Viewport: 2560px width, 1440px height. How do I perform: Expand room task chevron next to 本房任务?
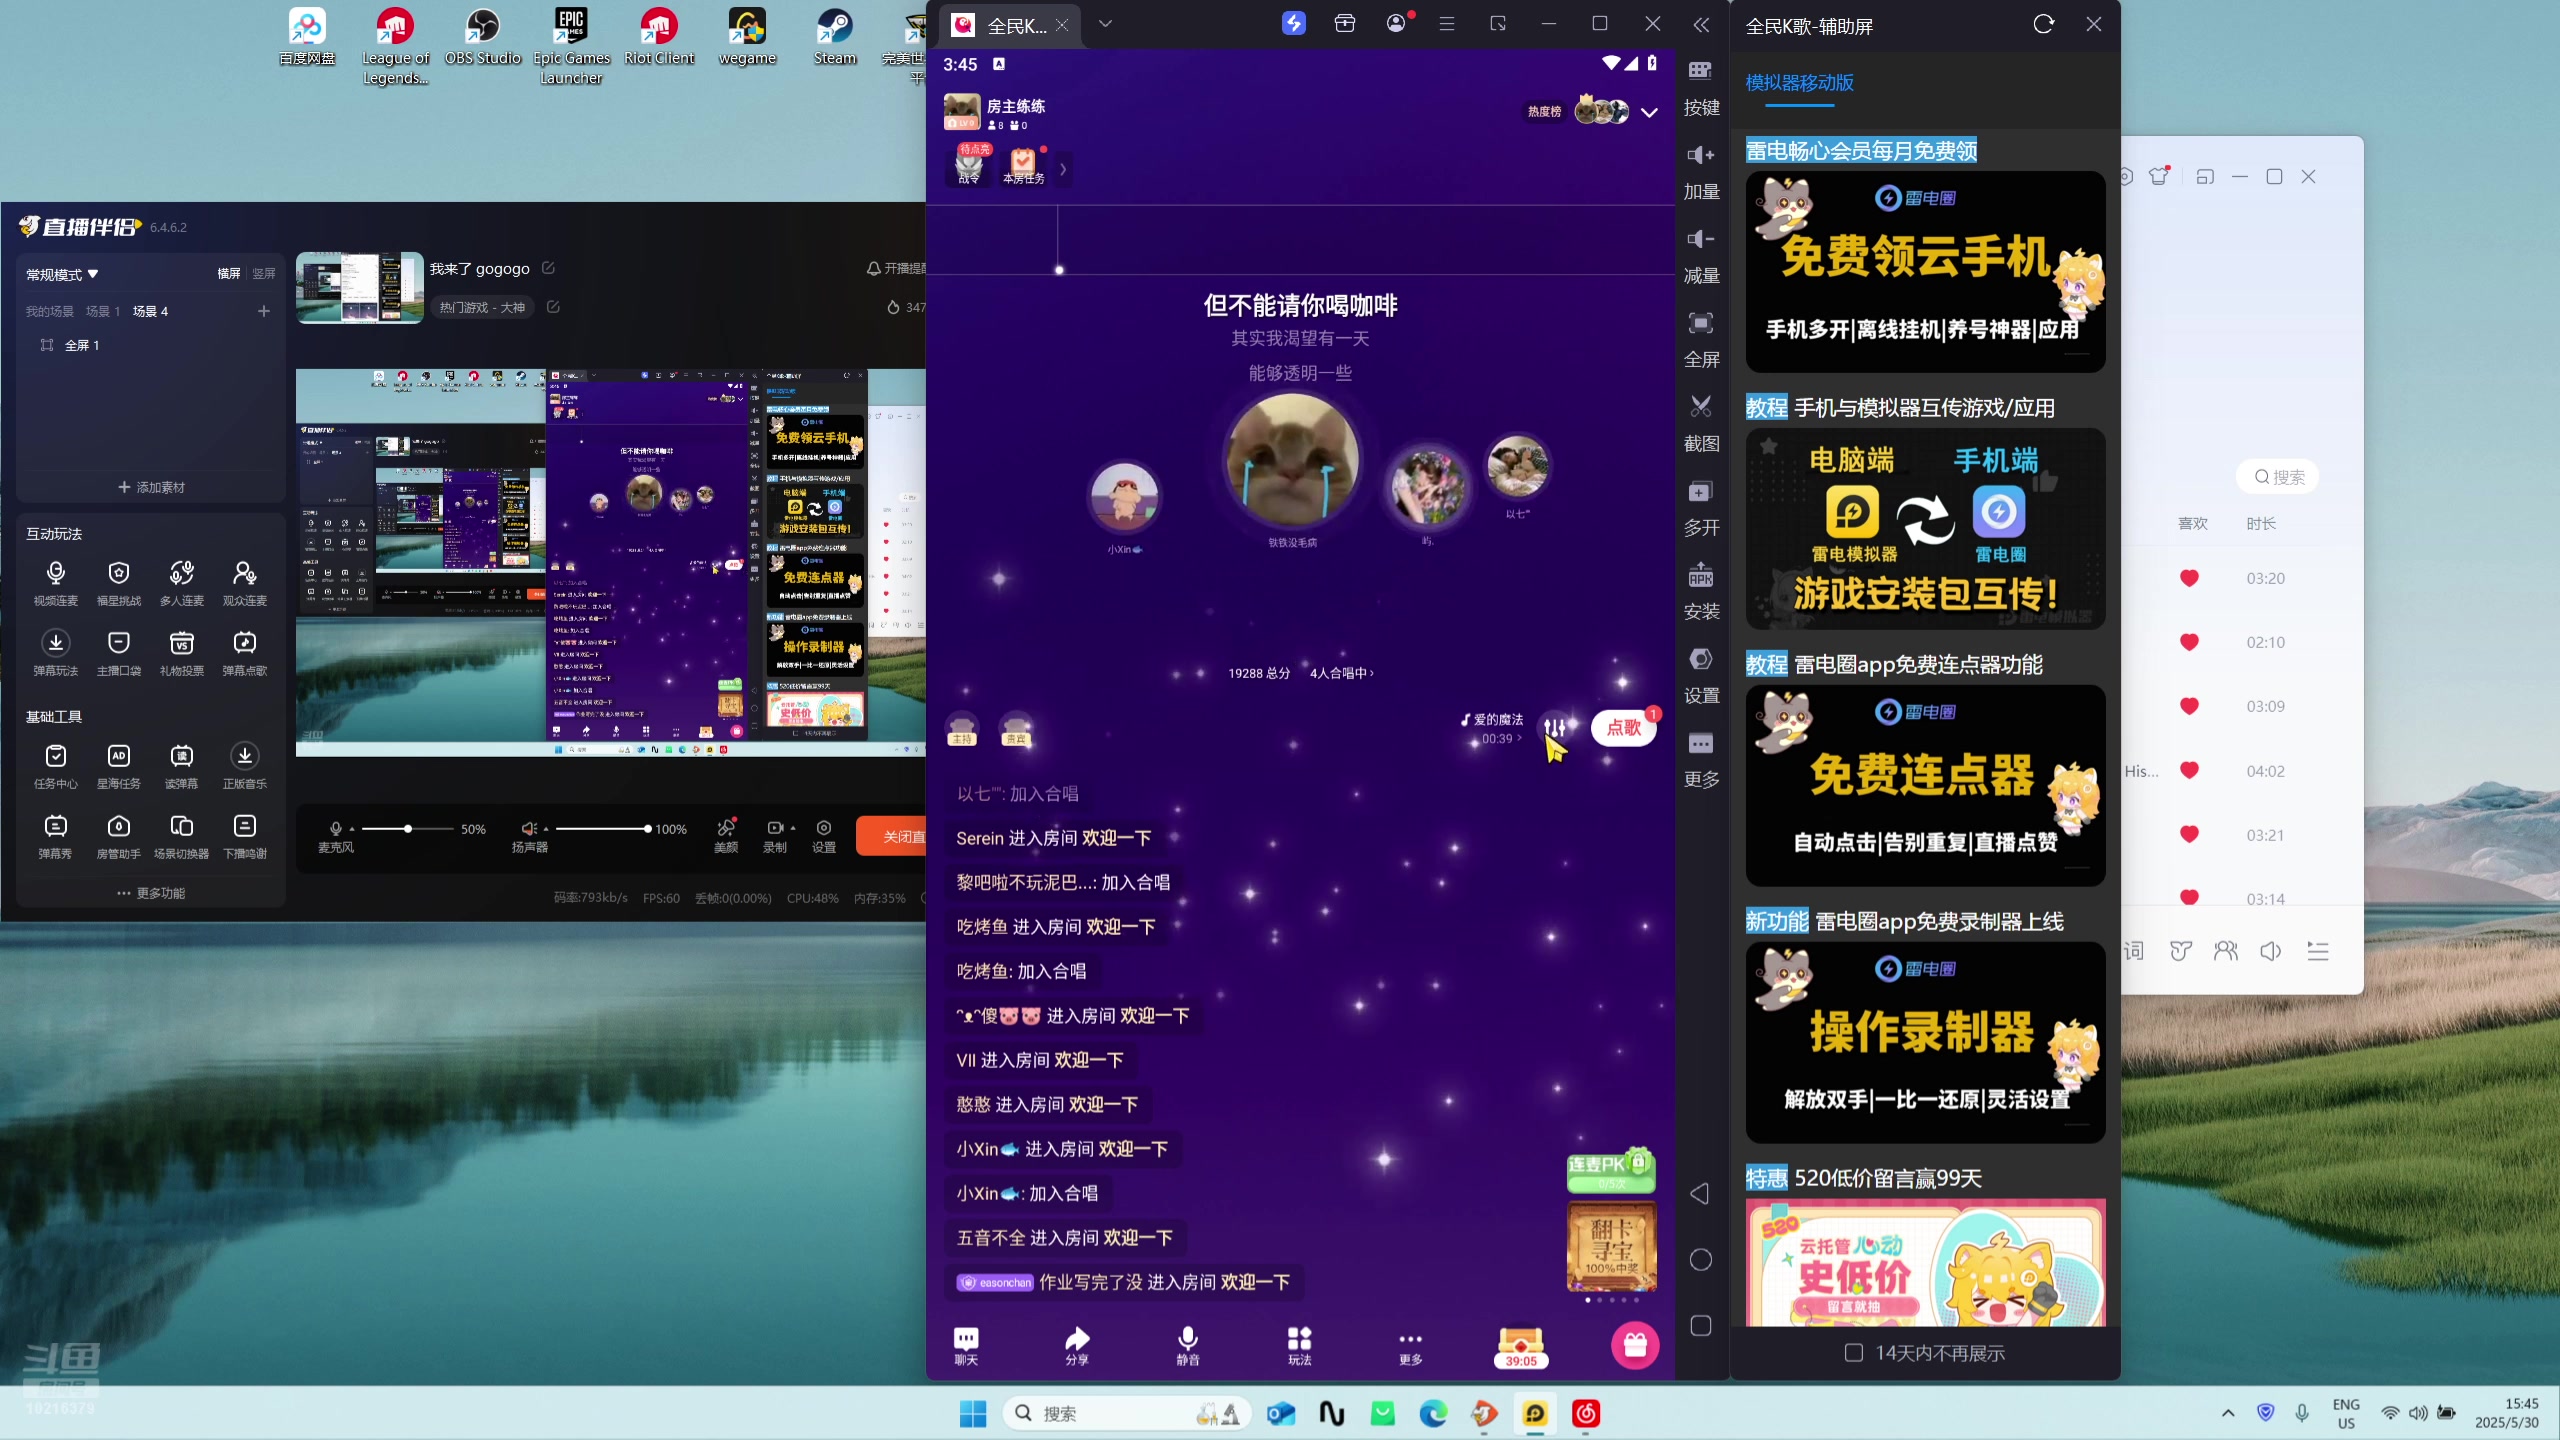1063,169
